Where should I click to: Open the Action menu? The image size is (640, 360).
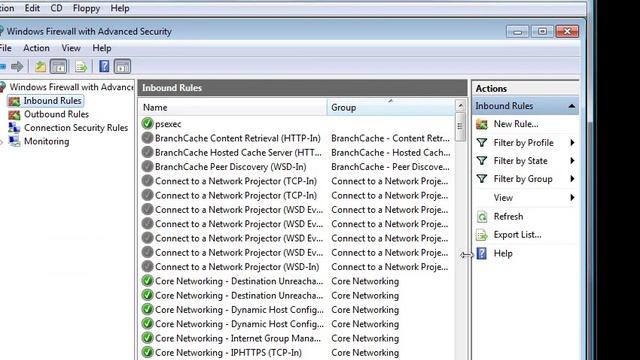point(36,48)
